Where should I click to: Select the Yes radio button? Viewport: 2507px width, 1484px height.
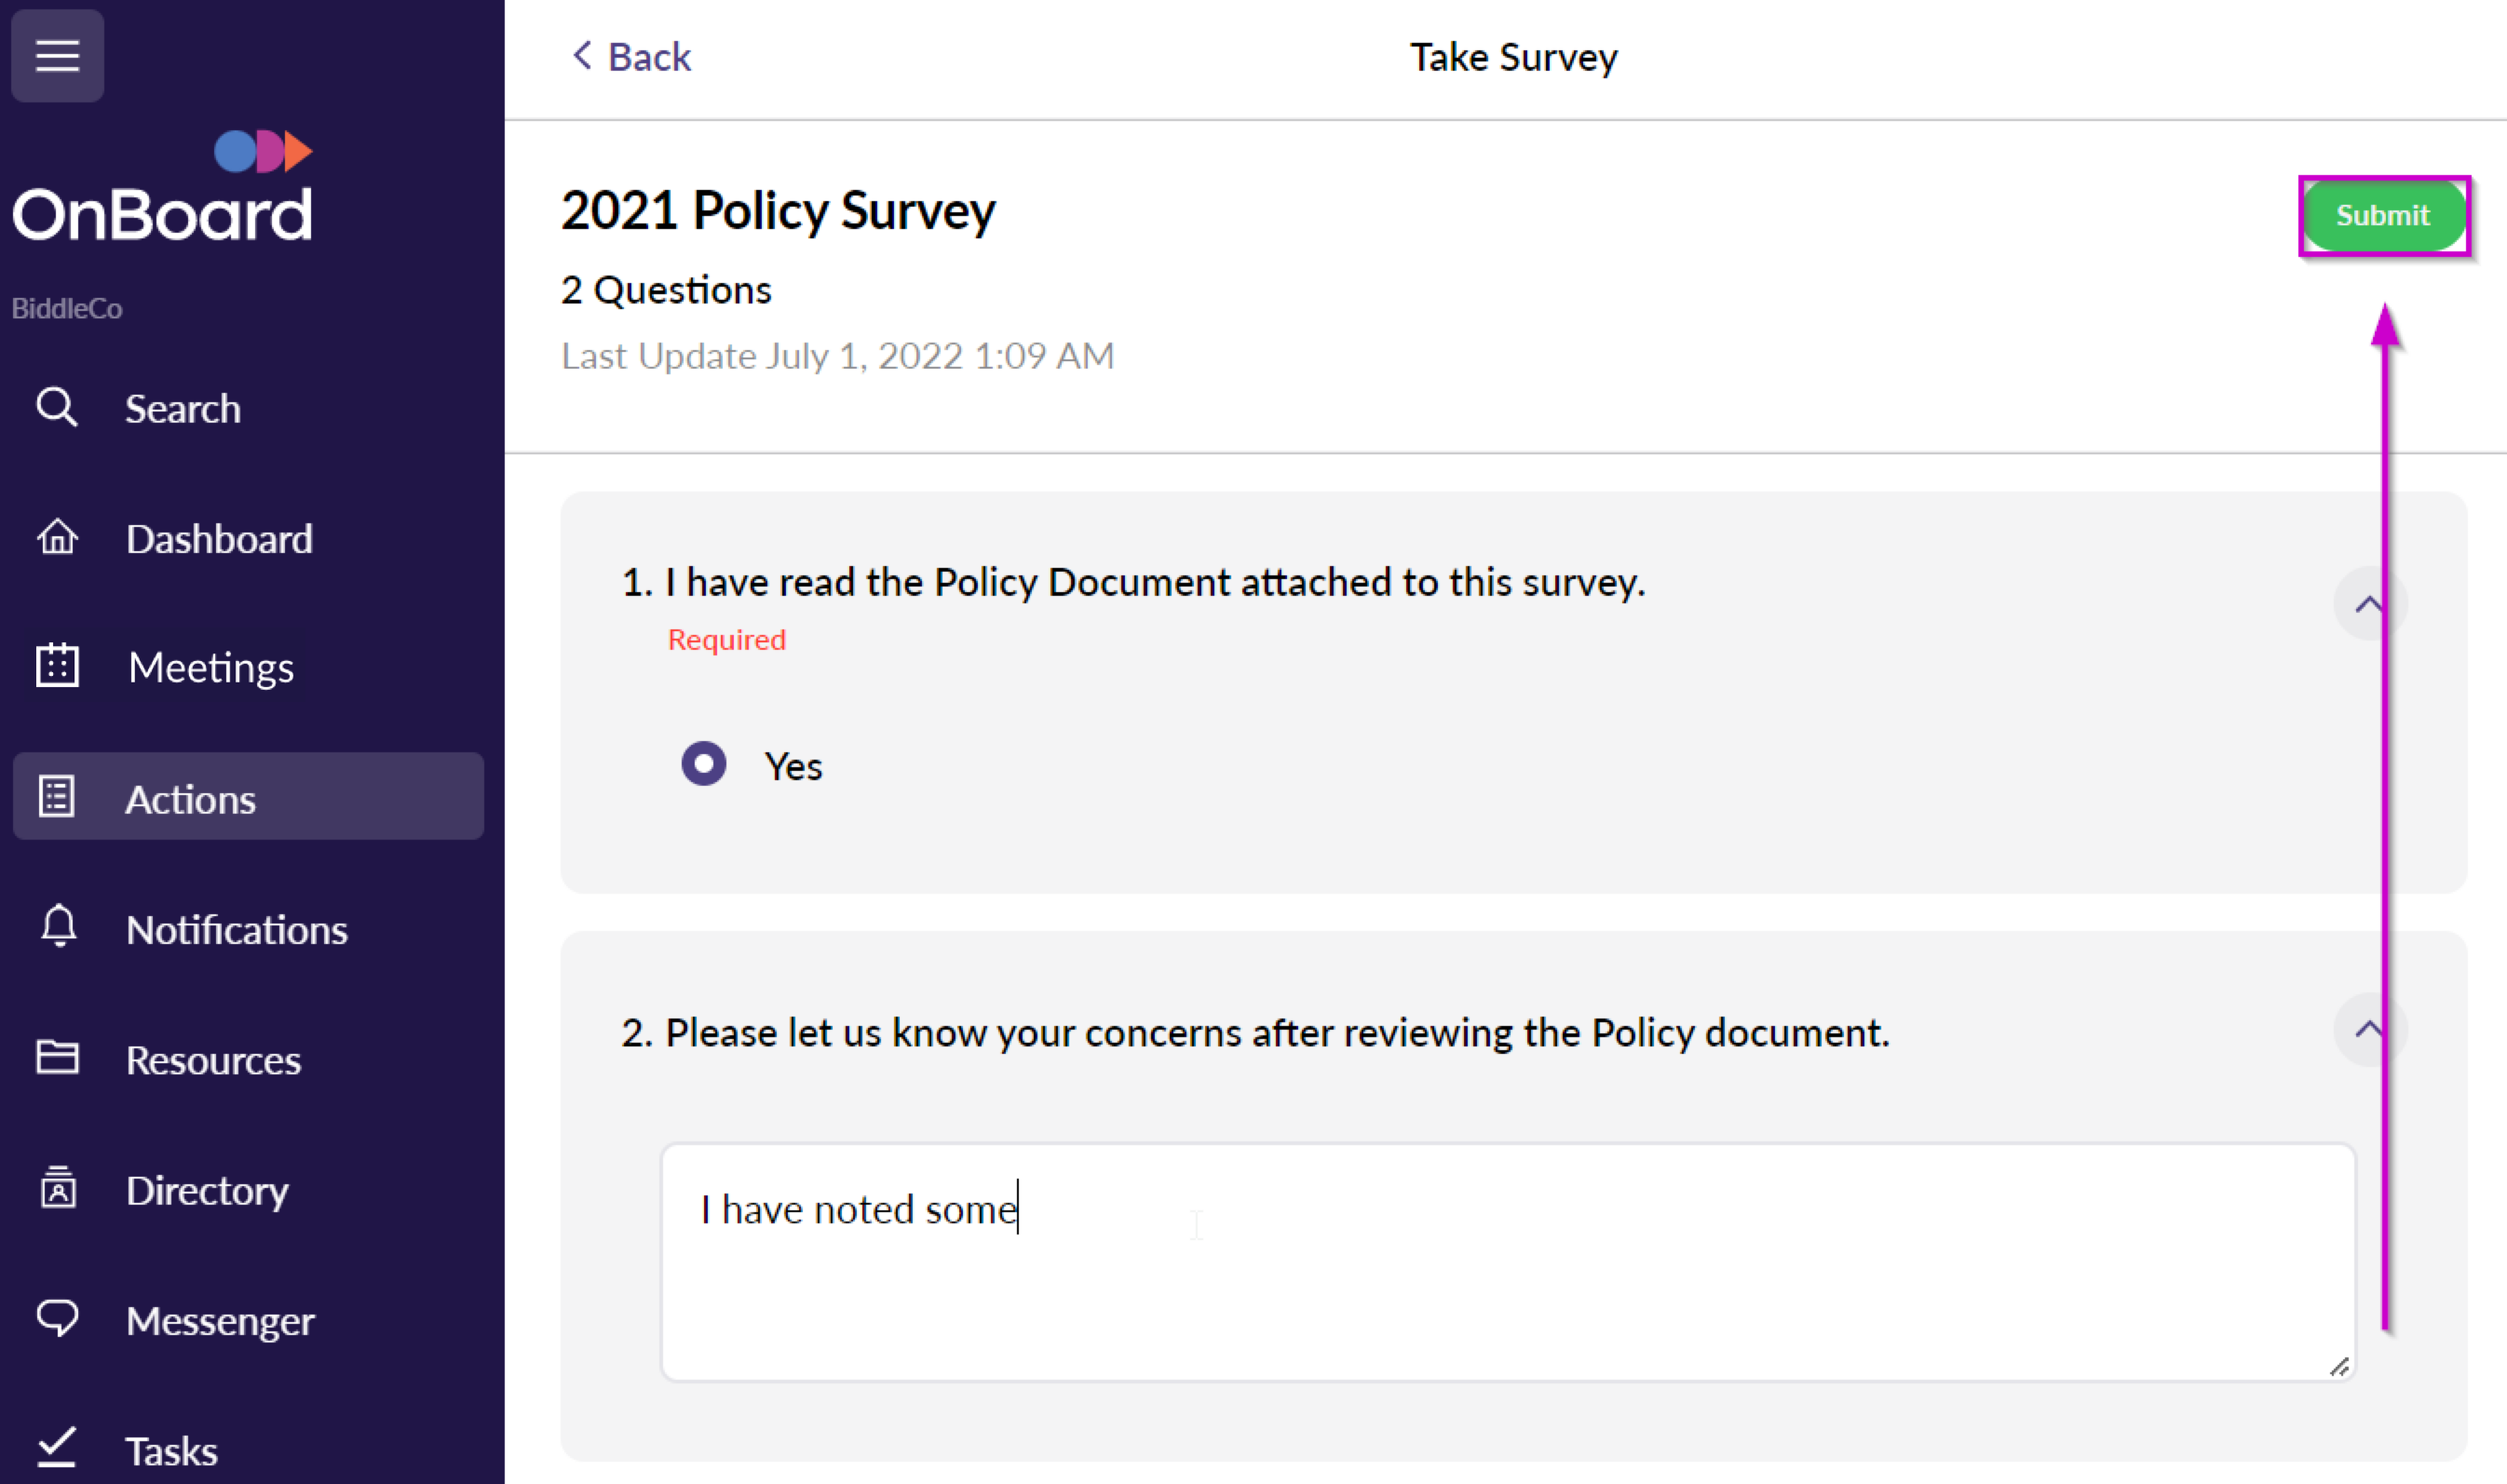click(704, 765)
